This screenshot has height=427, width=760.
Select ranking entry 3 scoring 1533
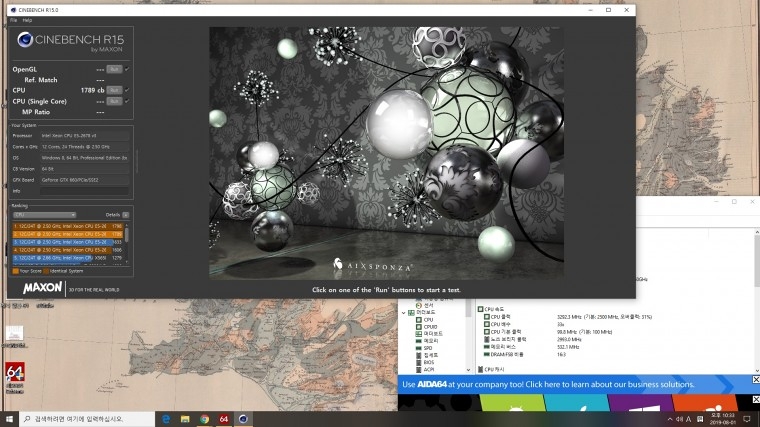click(67, 242)
